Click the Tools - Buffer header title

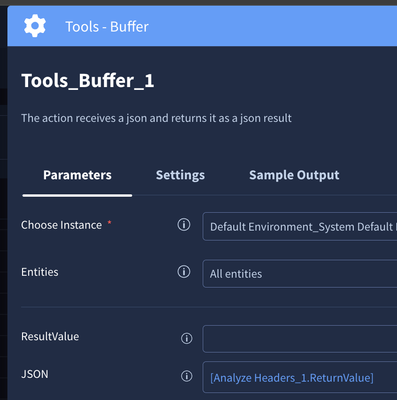pos(107,27)
